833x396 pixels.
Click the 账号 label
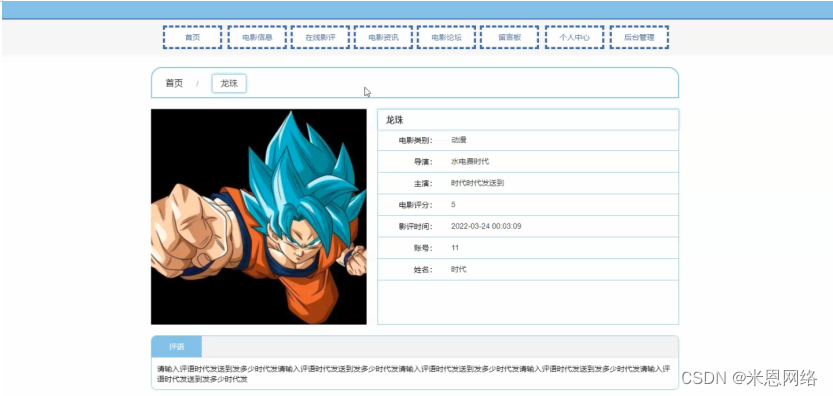(x=423, y=248)
